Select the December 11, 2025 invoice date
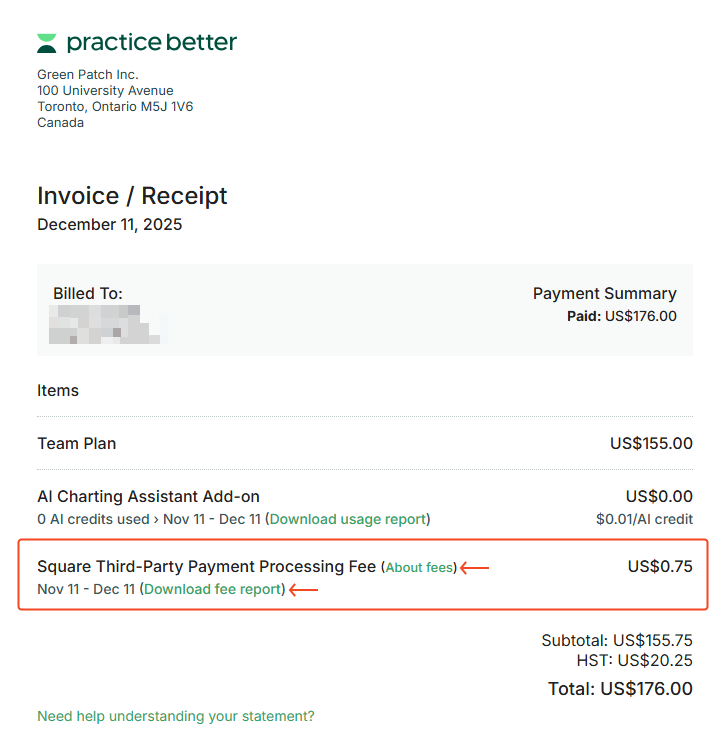Image resolution: width=722 pixels, height=752 pixels. pyautogui.click(x=110, y=224)
